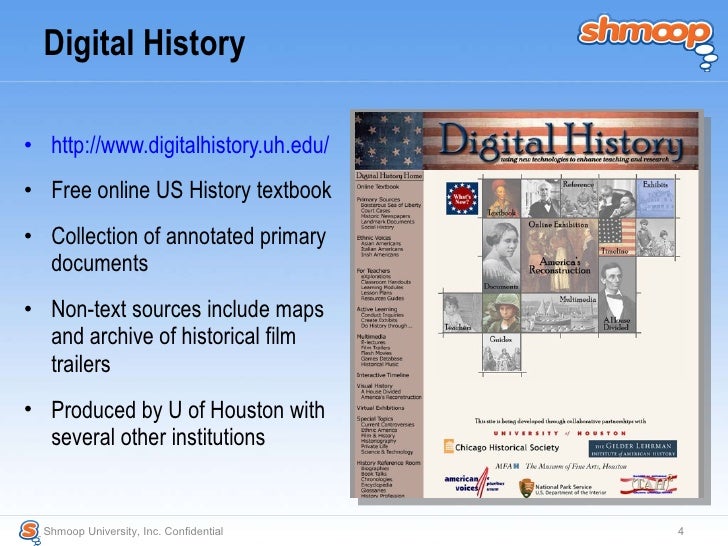This screenshot has width=728, height=546.
Task: Open Irish Americans sidebar link
Action: point(380,254)
